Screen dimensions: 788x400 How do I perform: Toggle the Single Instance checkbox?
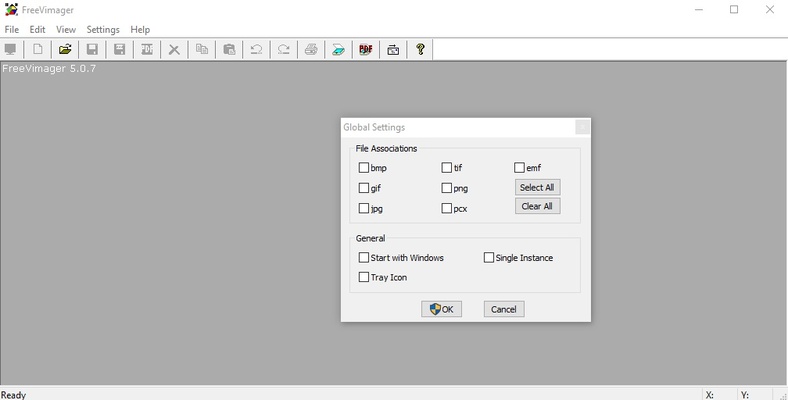[489, 258]
